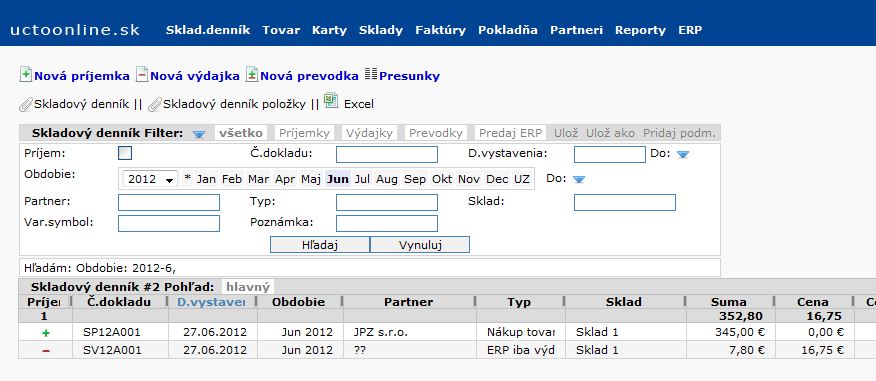Focus the Sklad input field
The height and width of the screenshot is (381, 876).
tap(625, 202)
